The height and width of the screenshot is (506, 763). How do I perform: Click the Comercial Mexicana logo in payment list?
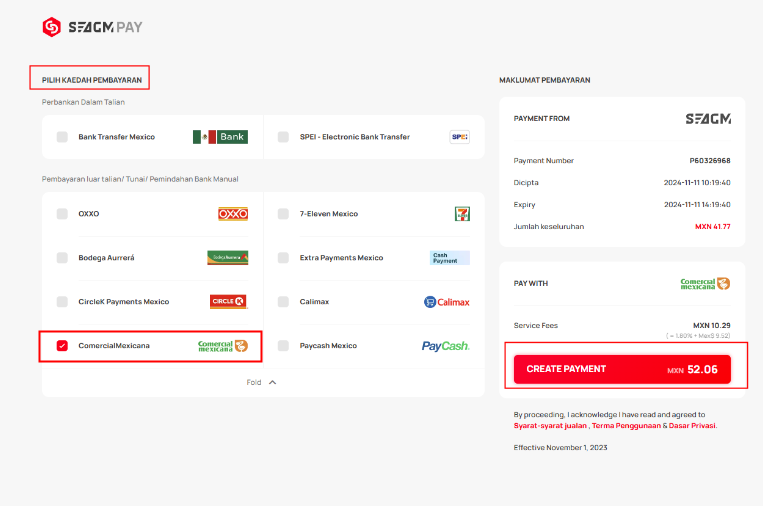tap(223, 346)
